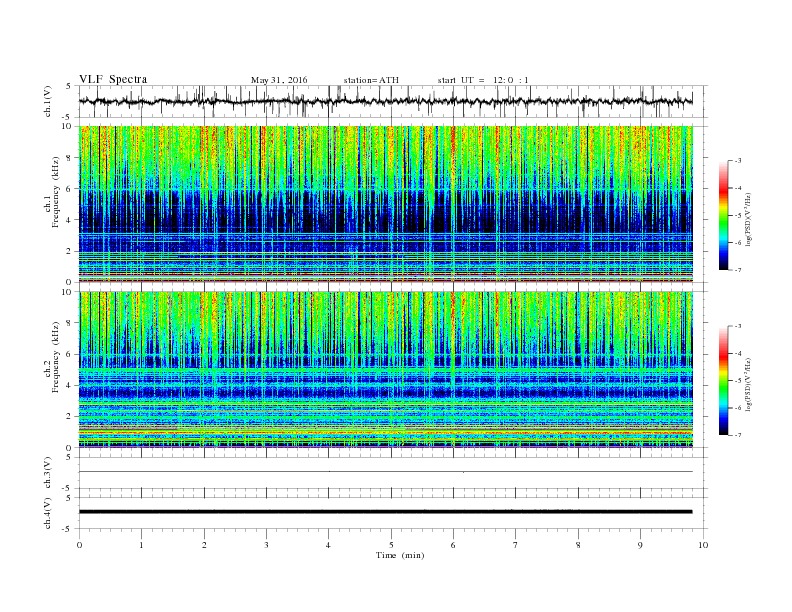Image resolution: width=792 pixels, height=612 pixels.
Task: Click the "6" tick on the time axis
Action: (453, 545)
